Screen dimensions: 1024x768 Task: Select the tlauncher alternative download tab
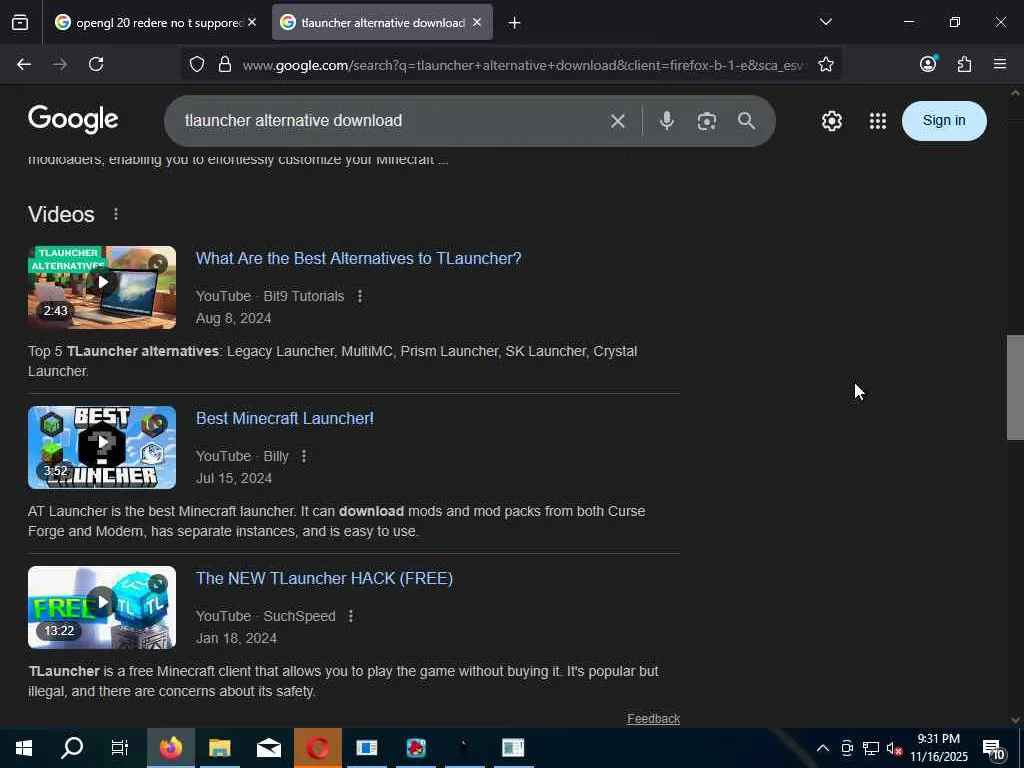pyautogui.click(x=382, y=23)
